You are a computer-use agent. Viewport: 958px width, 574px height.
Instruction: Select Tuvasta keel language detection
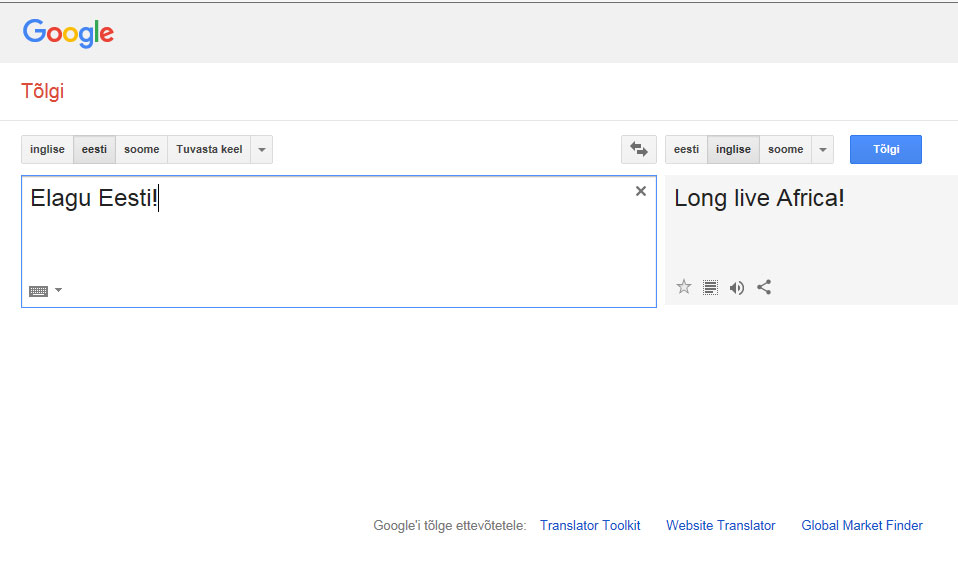point(209,149)
